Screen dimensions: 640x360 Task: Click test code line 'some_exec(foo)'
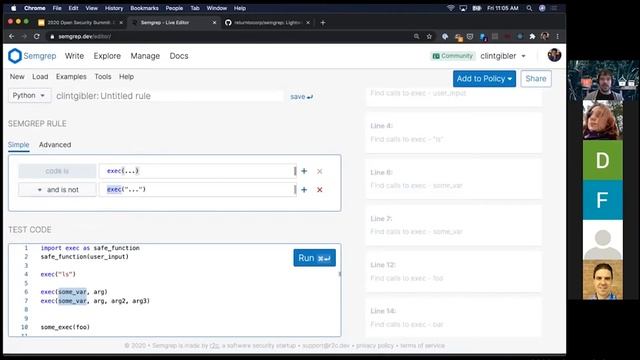[65, 327]
